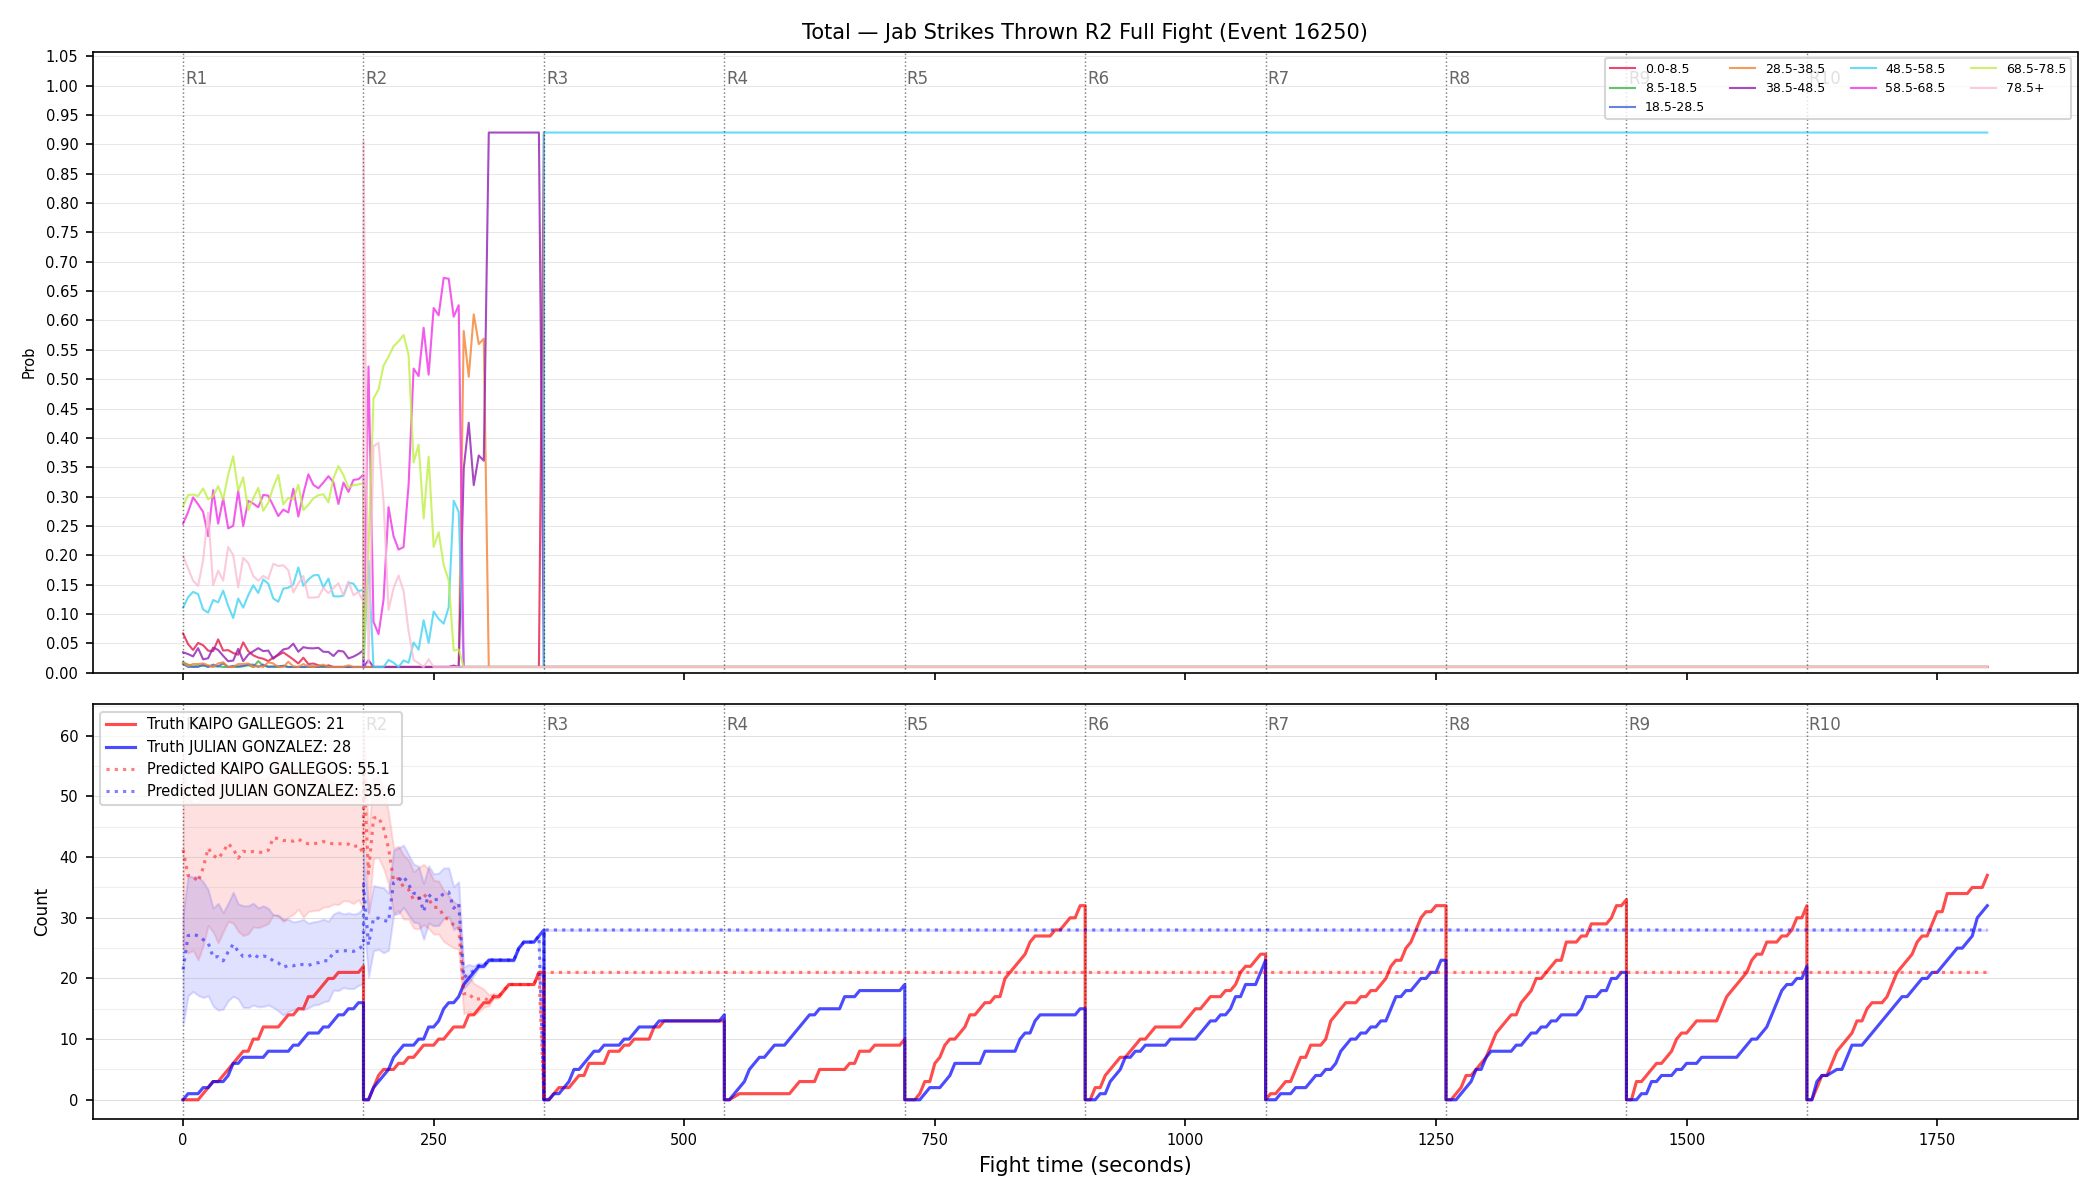Select the 48.5-58.5 legend line sample
Viewport: 2100px width, 1200px height.
coord(1863,69)
